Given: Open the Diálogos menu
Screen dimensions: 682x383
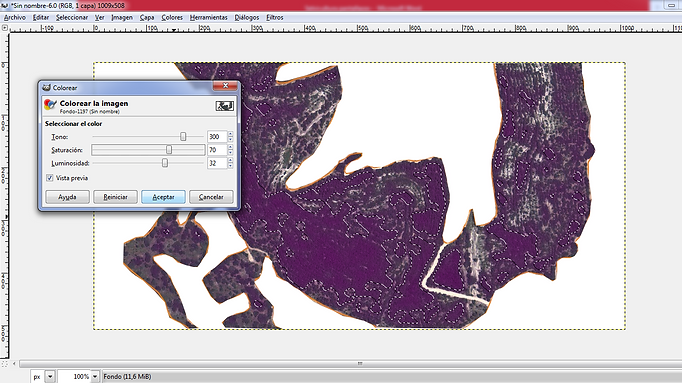Looking at the screenshot, I should [x=247, y=17].
